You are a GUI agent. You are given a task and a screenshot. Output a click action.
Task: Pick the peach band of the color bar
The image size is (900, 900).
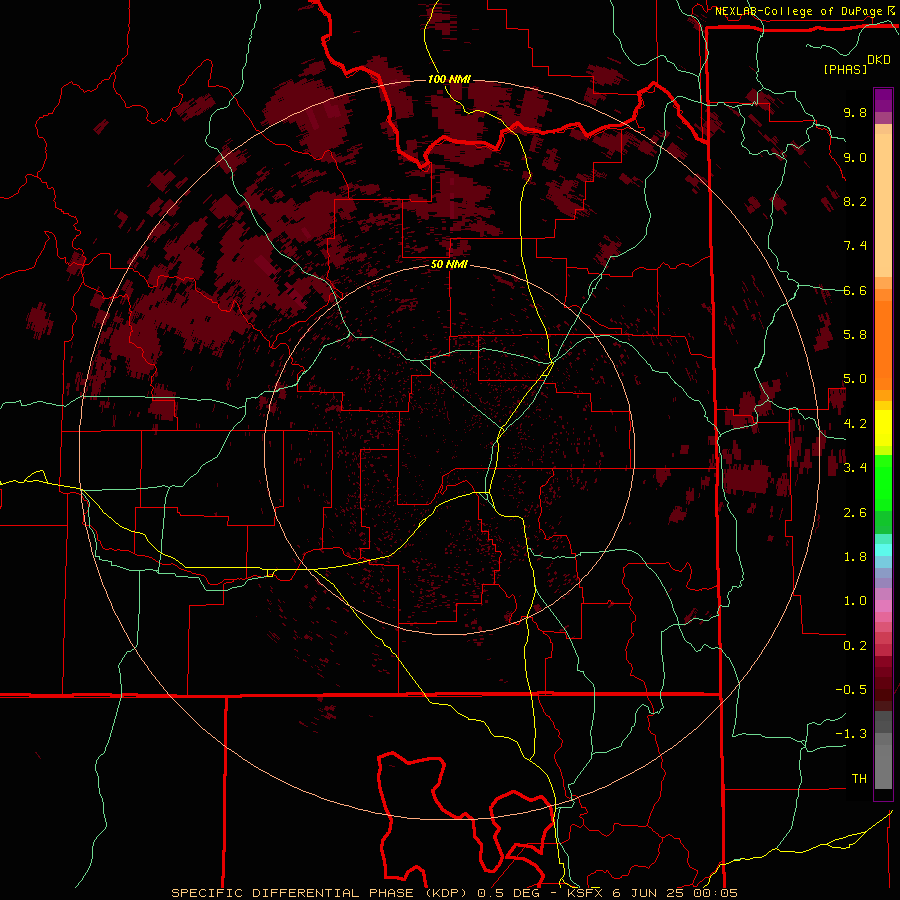click(x=883, y=205)
